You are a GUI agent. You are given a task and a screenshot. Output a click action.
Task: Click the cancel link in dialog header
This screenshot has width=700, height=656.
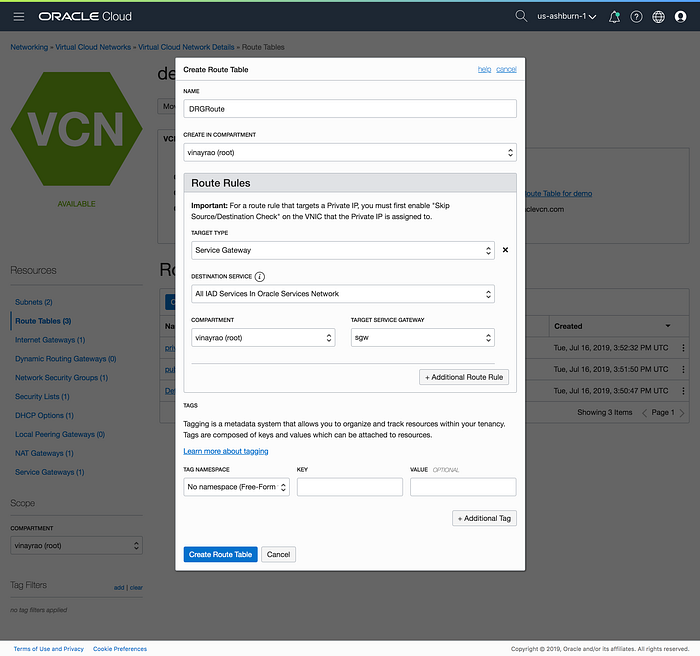[506, 69]
